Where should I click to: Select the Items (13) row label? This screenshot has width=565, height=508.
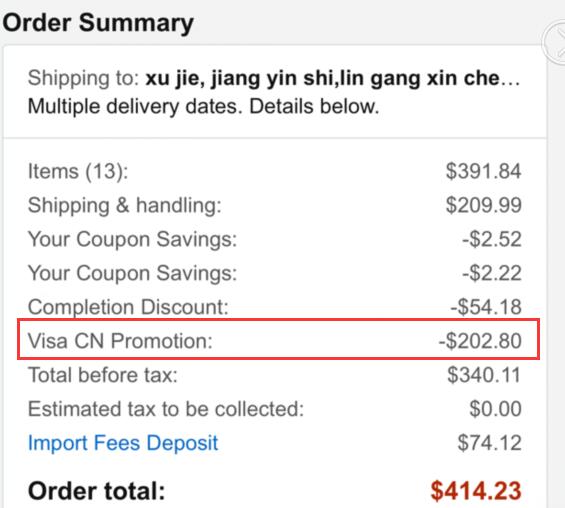pyautogui.click(x=78, y=171)
